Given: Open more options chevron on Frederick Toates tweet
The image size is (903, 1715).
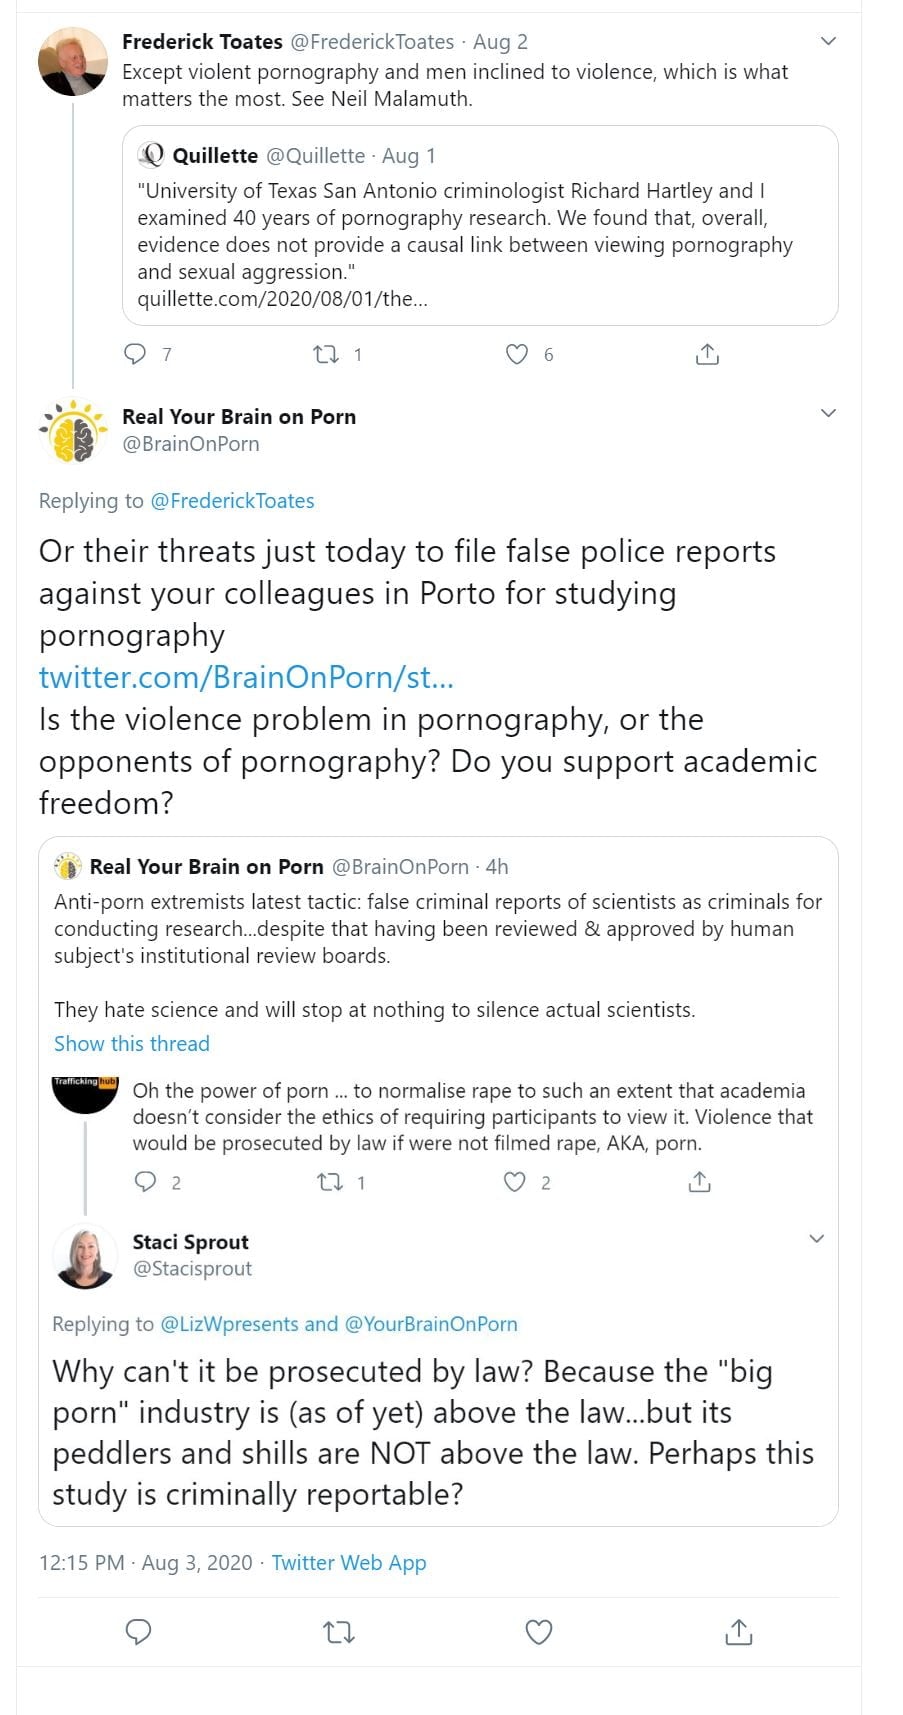Looking at the screenshot, I should click(x=827, y=41).
